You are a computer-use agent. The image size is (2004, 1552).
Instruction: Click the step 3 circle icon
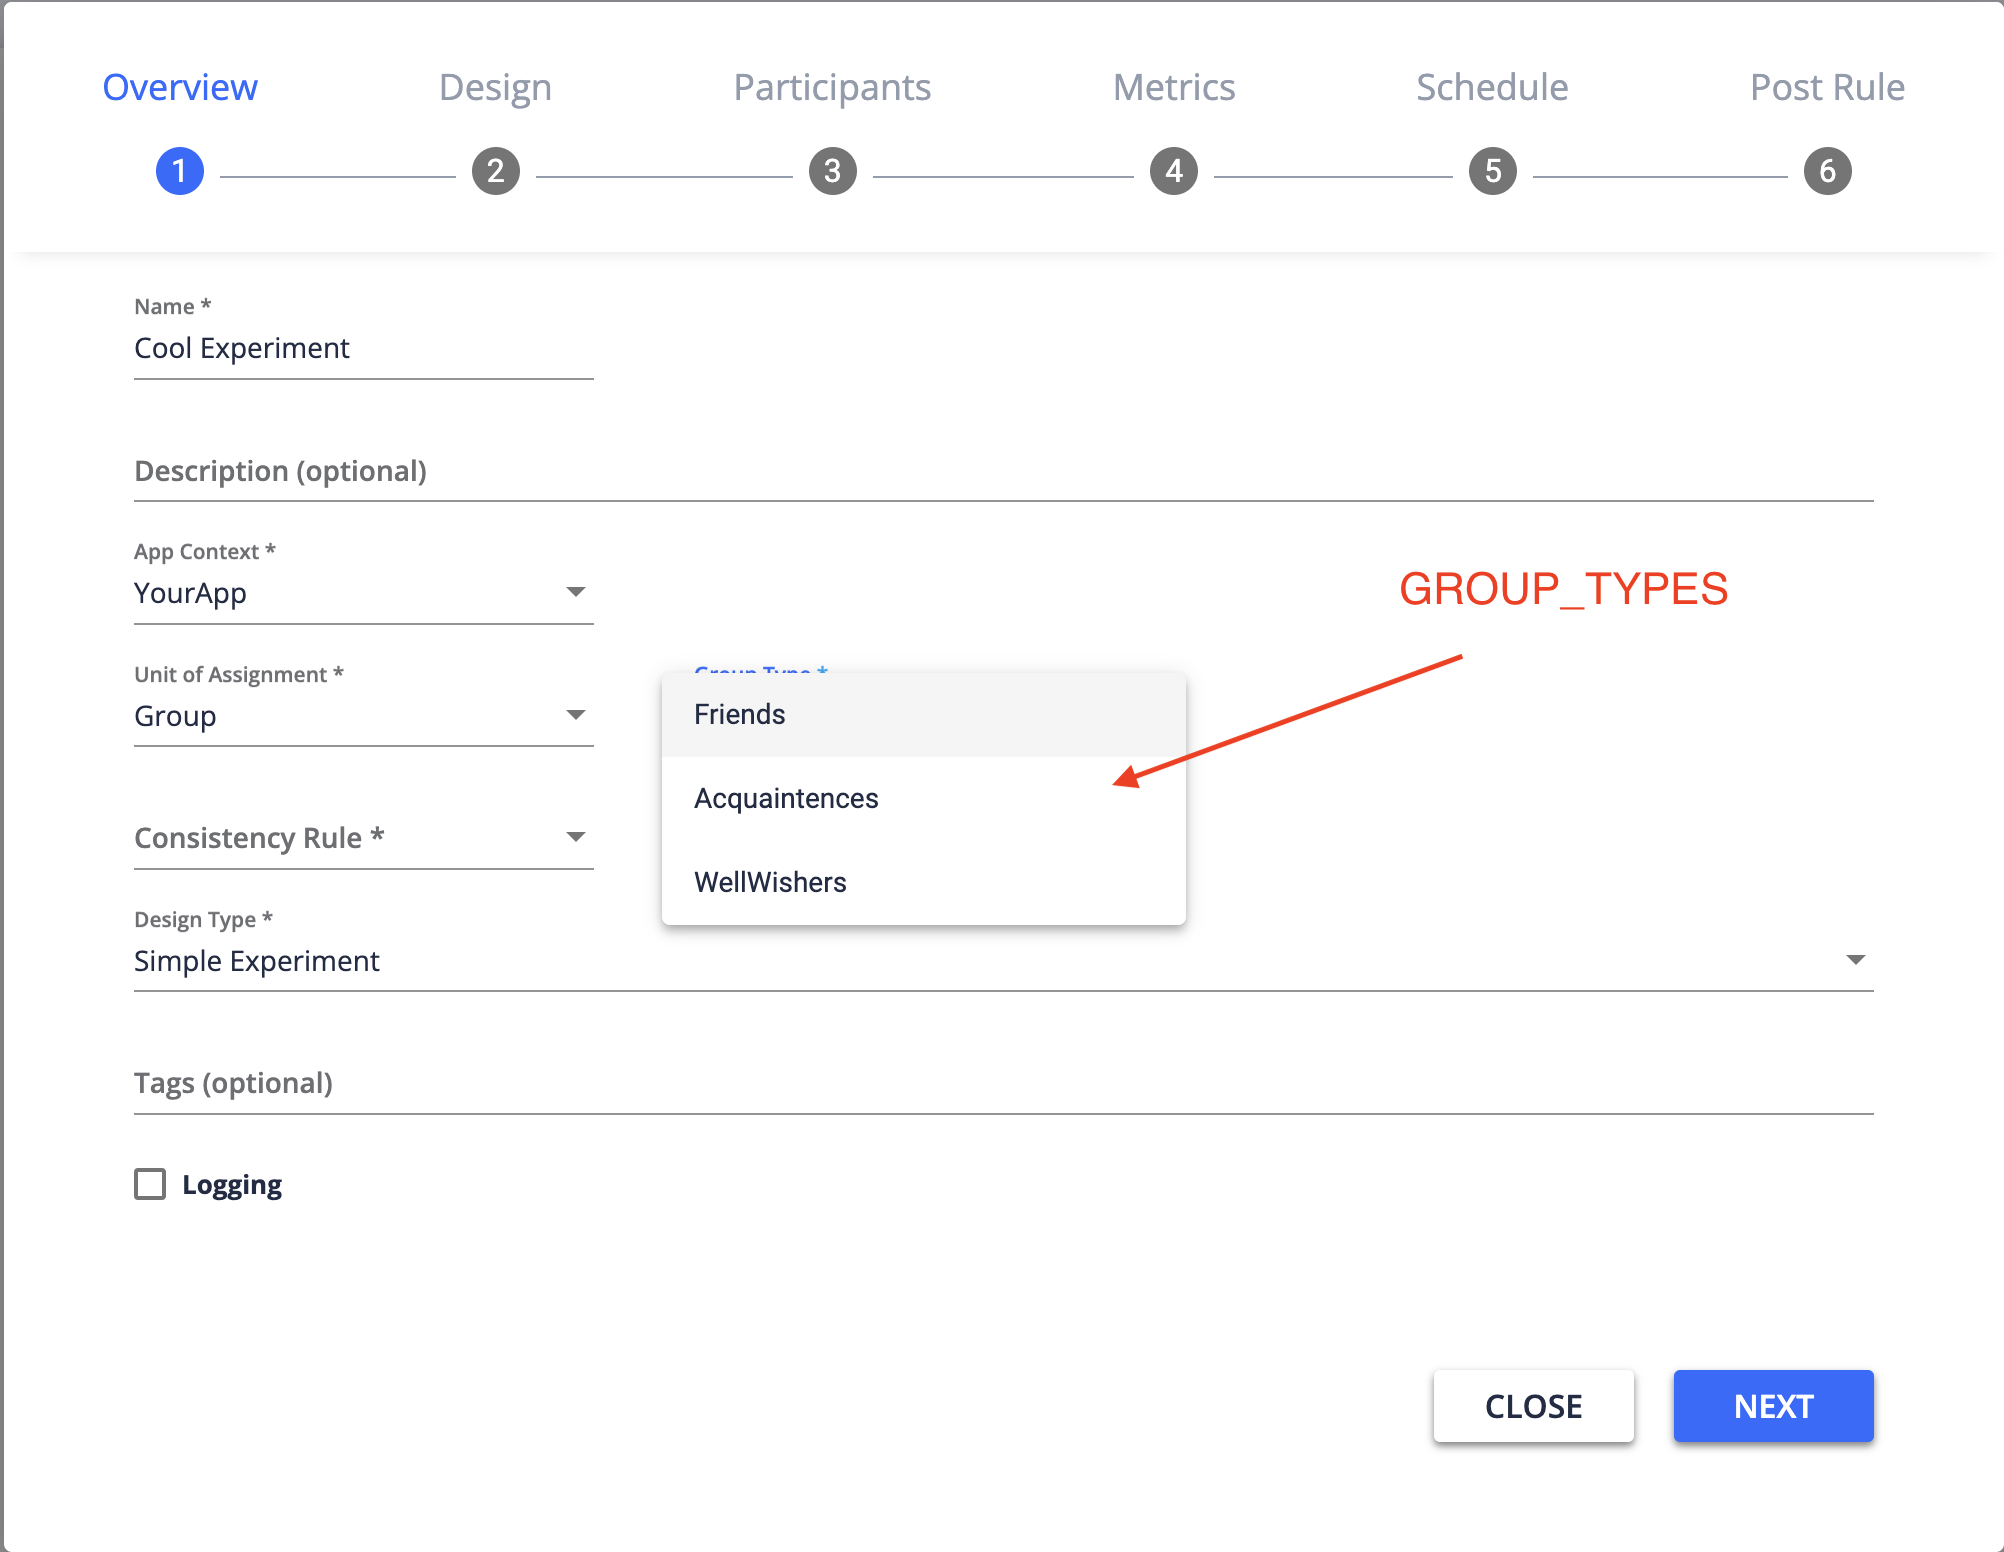(832, 172)
